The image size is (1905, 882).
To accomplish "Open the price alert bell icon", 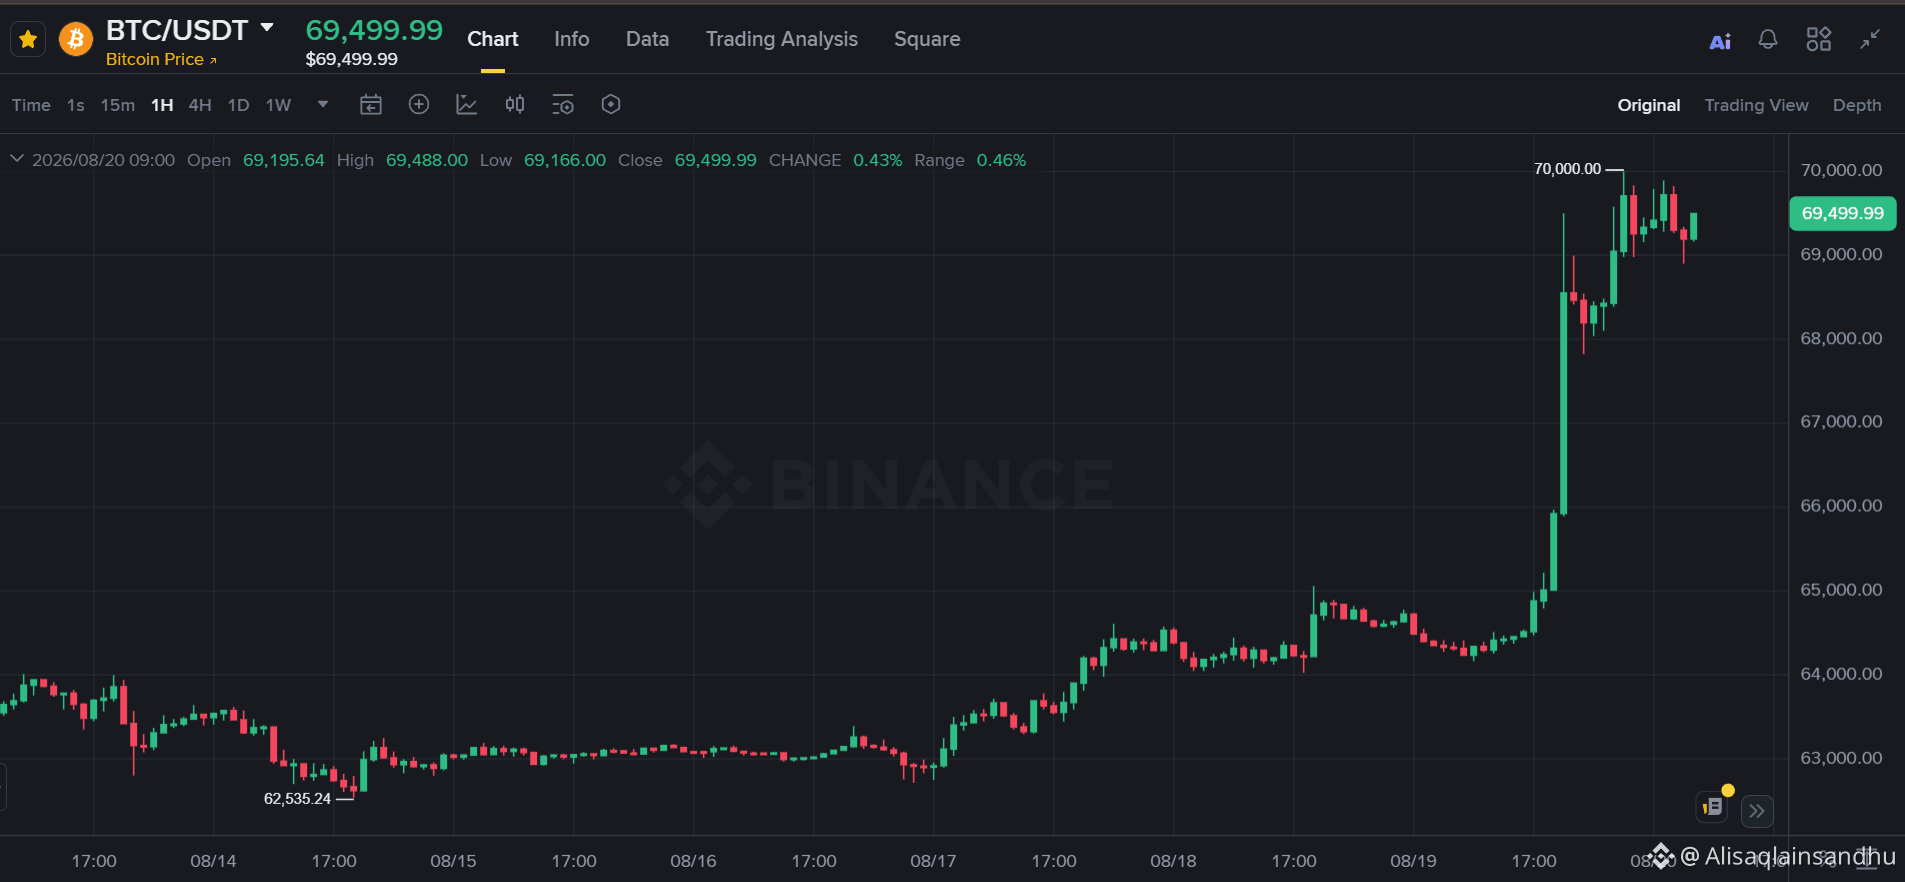I will click(x=1768, y=39).
